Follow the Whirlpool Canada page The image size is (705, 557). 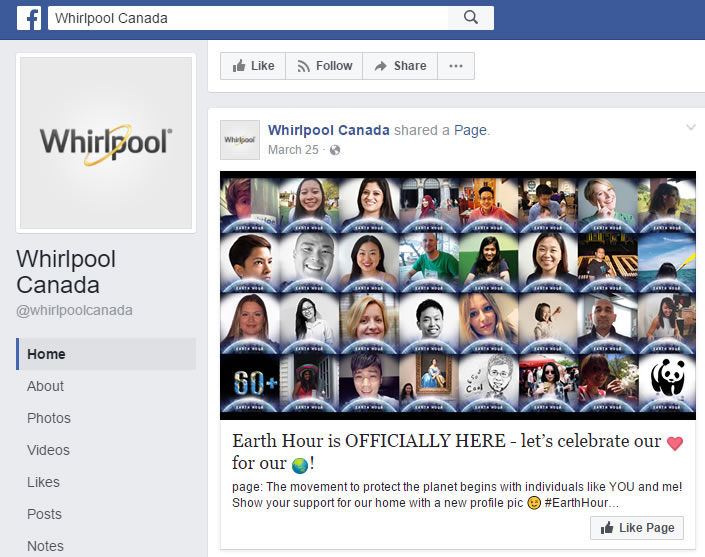pos(324,66)
